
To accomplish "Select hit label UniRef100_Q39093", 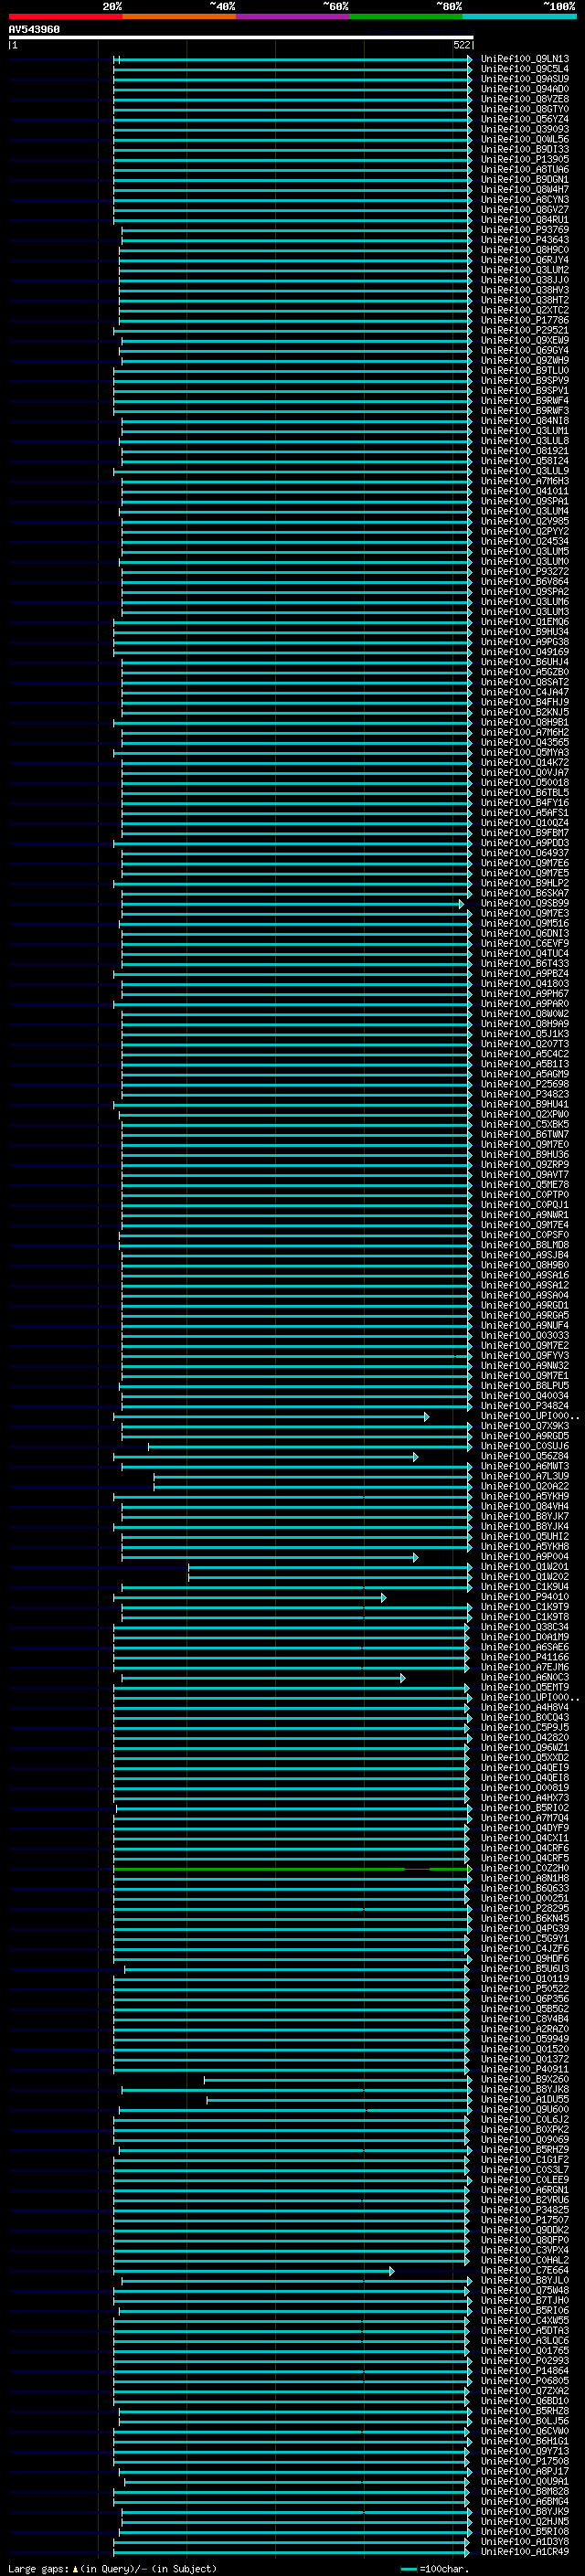I will click(x=525, y=129).
